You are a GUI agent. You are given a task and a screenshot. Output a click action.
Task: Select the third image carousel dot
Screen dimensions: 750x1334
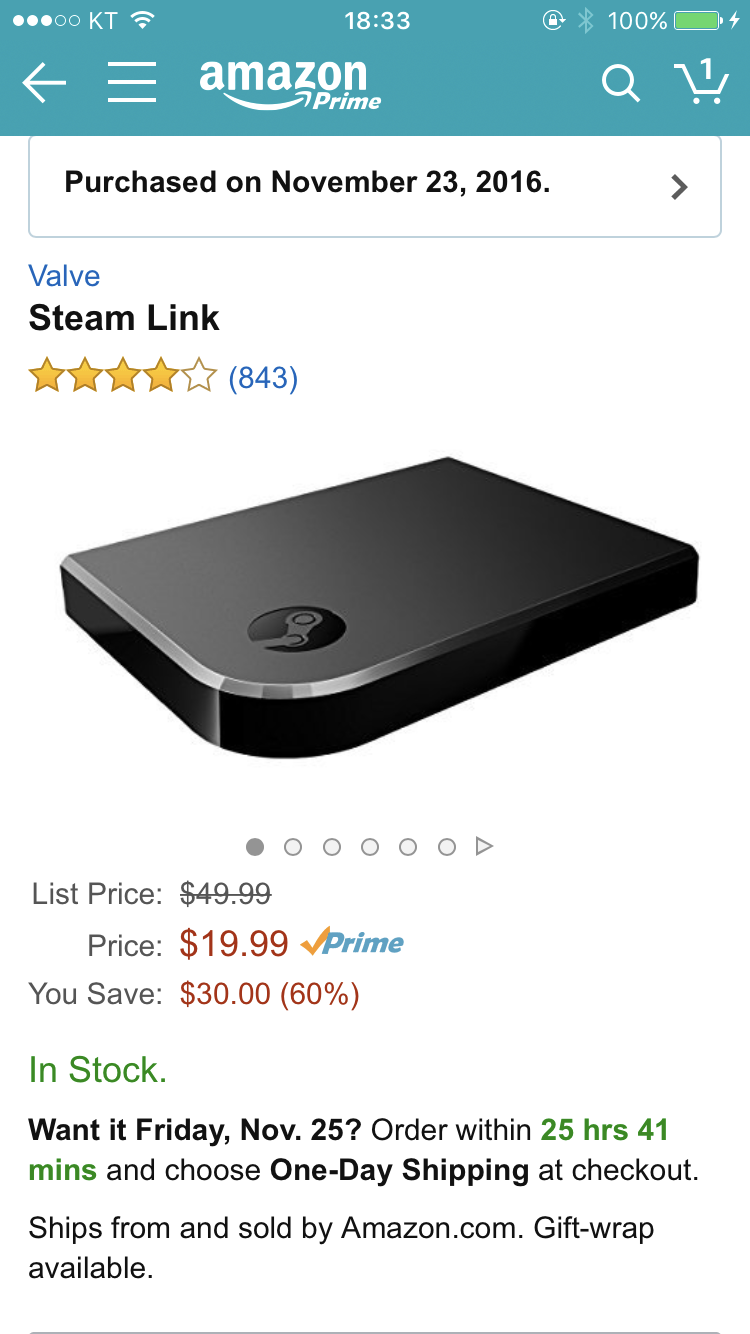332,847
